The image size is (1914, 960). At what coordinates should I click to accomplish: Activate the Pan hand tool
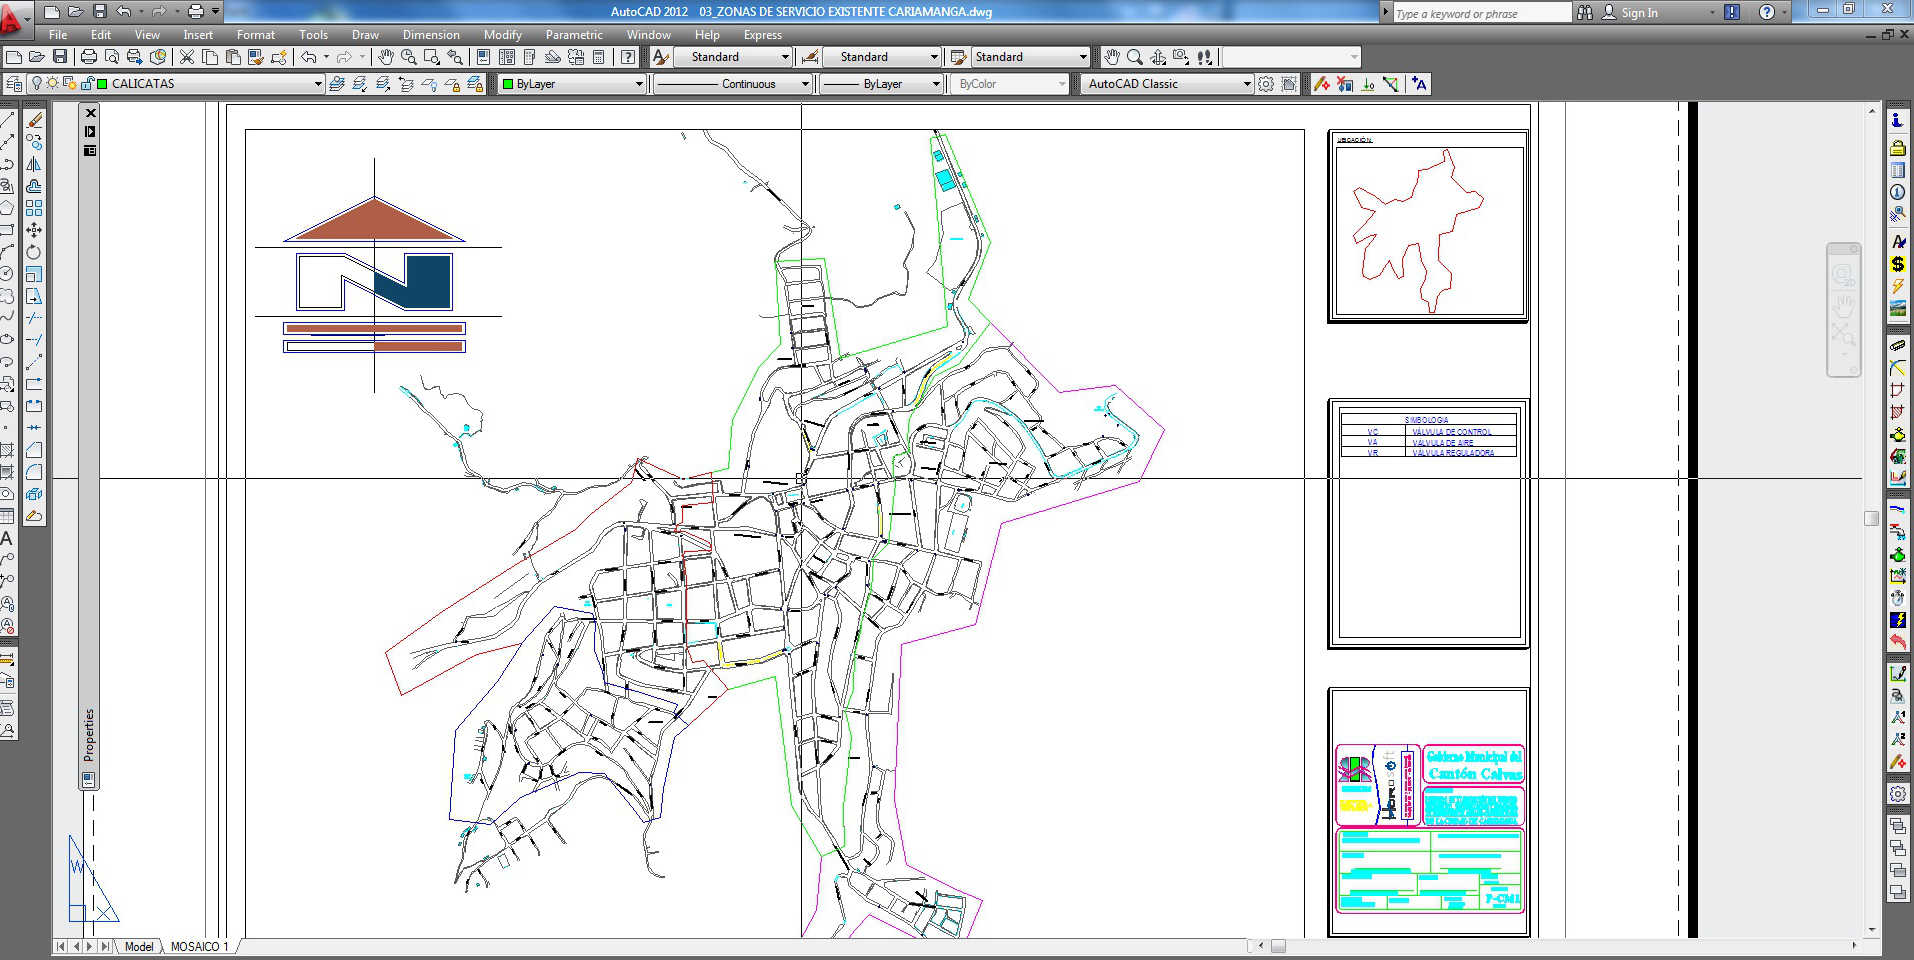click(386, 57)
